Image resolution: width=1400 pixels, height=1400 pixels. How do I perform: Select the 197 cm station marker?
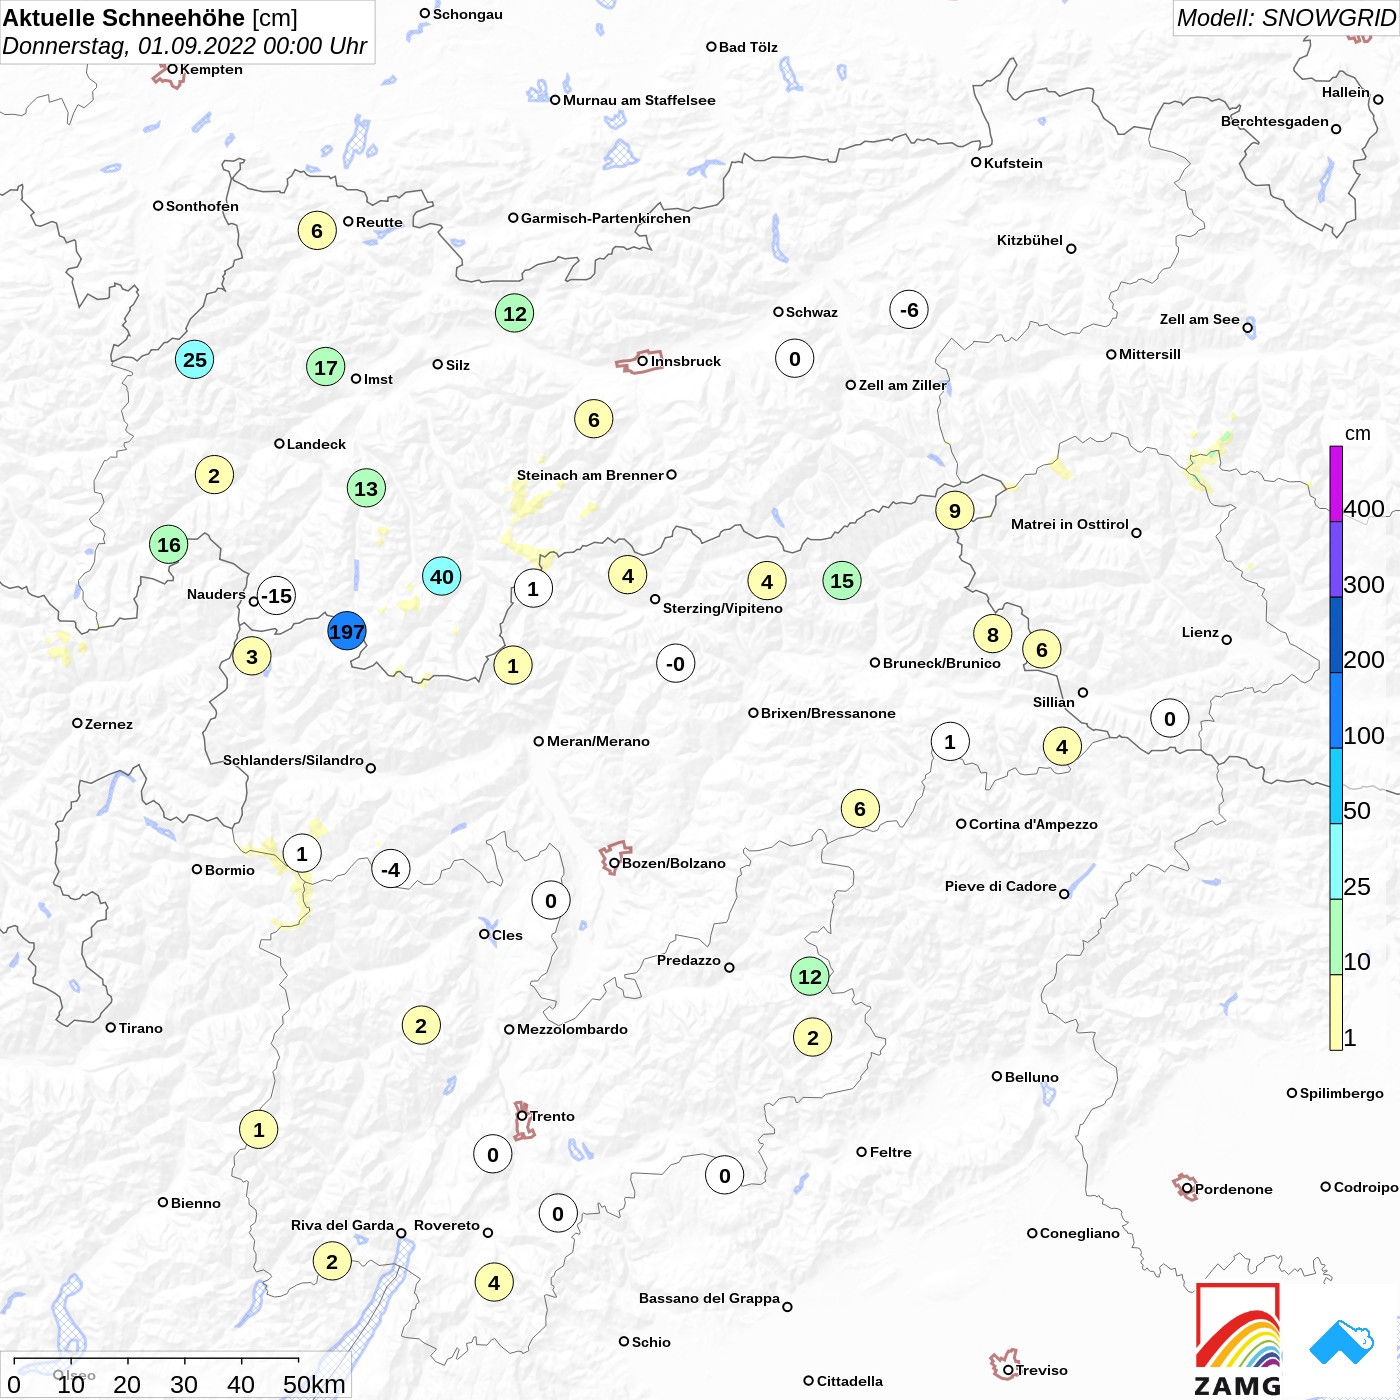point(347,631)
